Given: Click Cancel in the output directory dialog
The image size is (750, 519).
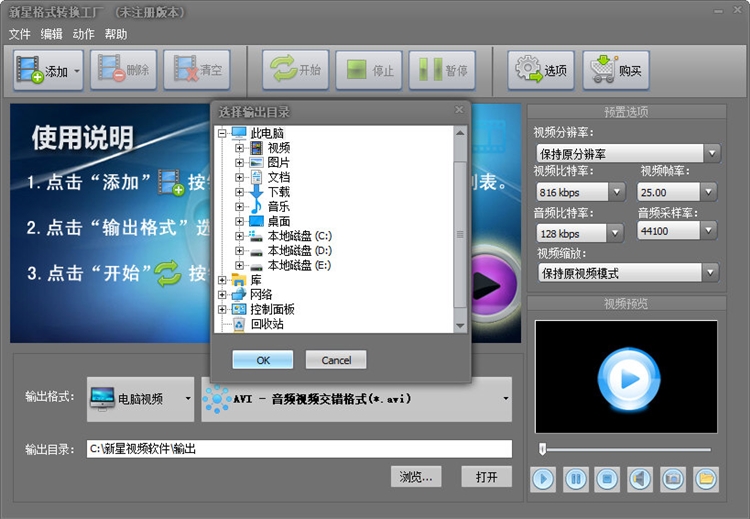Looking at the screenshot, I should [x=336, y=360].
